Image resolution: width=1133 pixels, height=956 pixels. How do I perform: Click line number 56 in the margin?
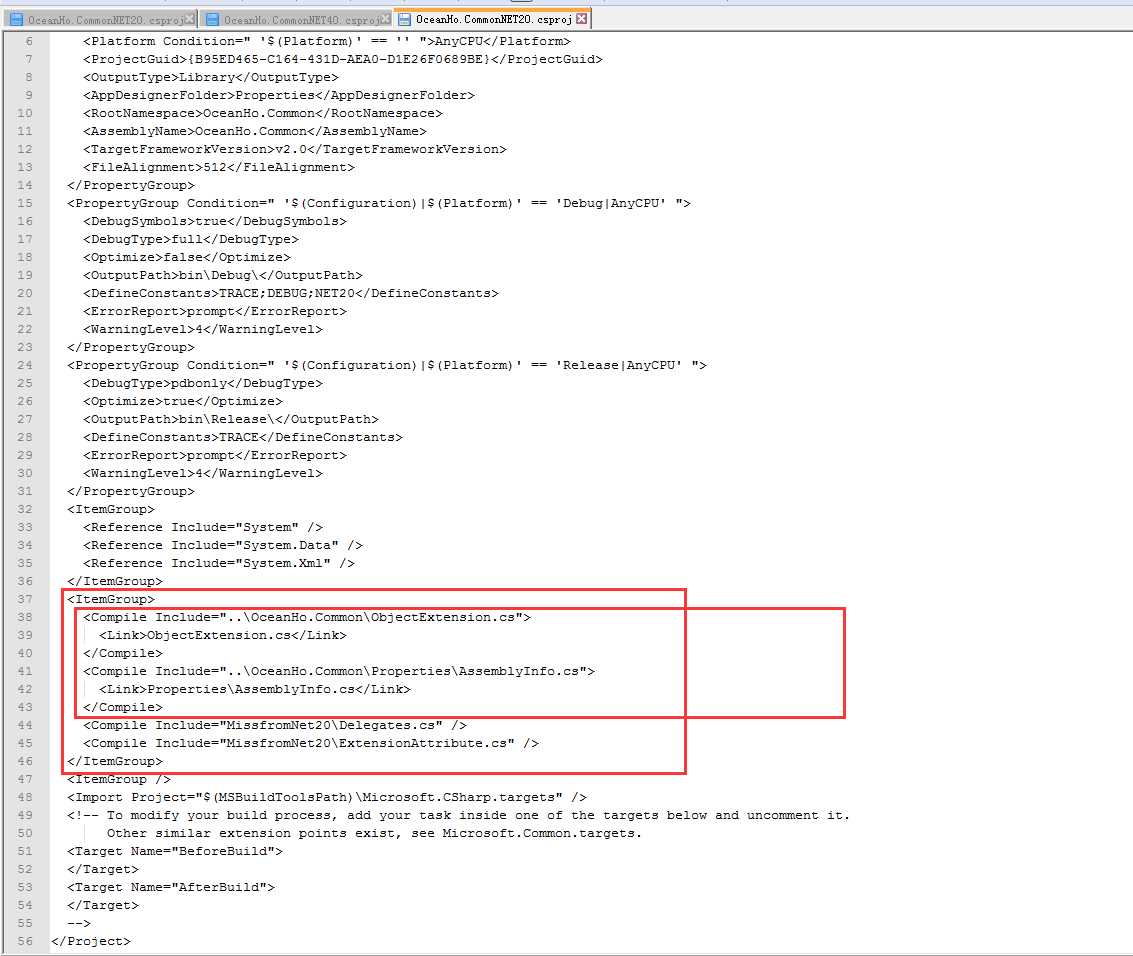[25, 941]
